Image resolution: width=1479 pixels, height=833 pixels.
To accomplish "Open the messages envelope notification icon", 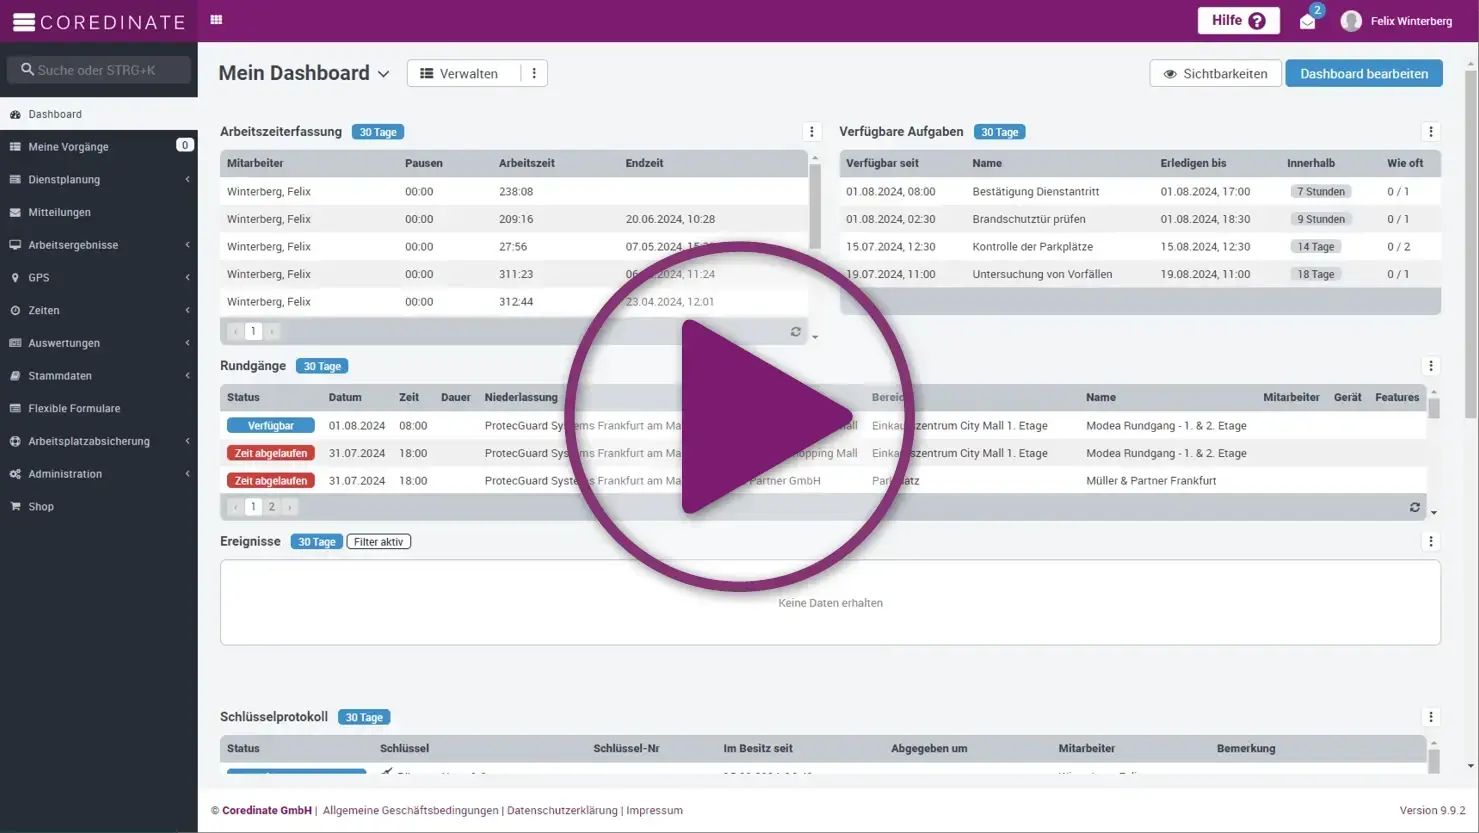I will point(1307,22).
